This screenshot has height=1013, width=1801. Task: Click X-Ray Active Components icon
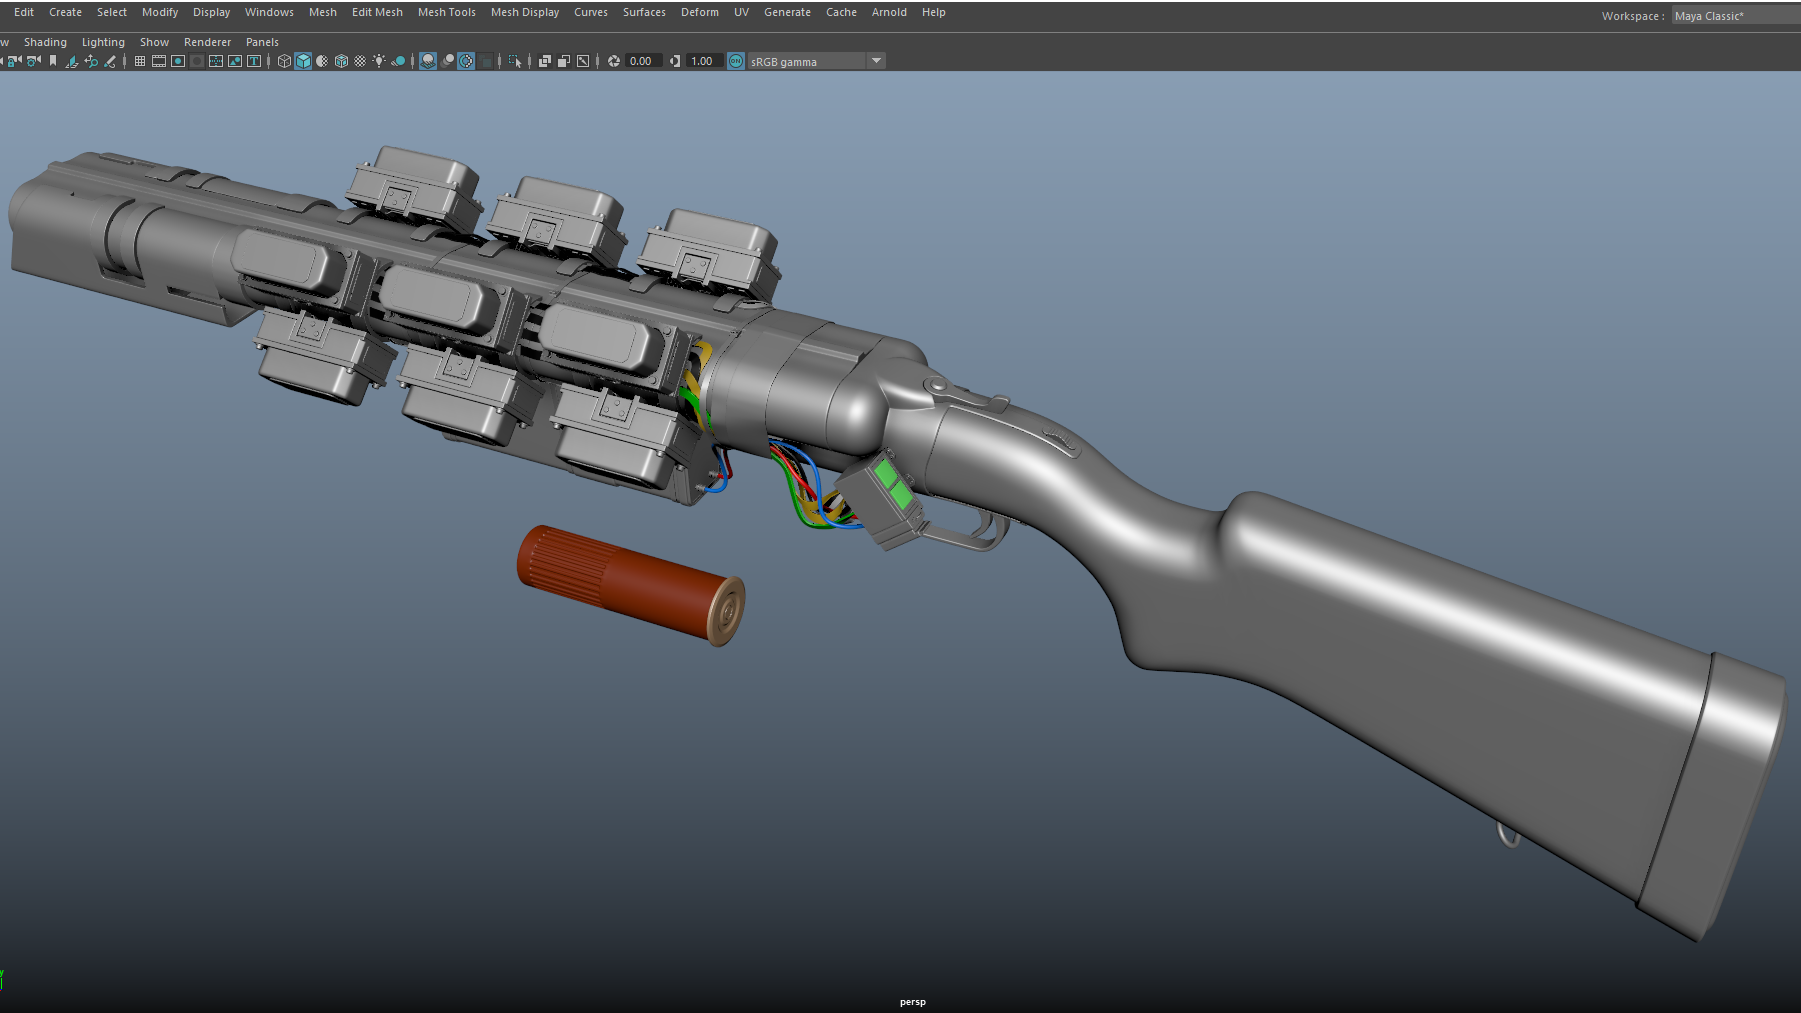[x=564, y=61]
